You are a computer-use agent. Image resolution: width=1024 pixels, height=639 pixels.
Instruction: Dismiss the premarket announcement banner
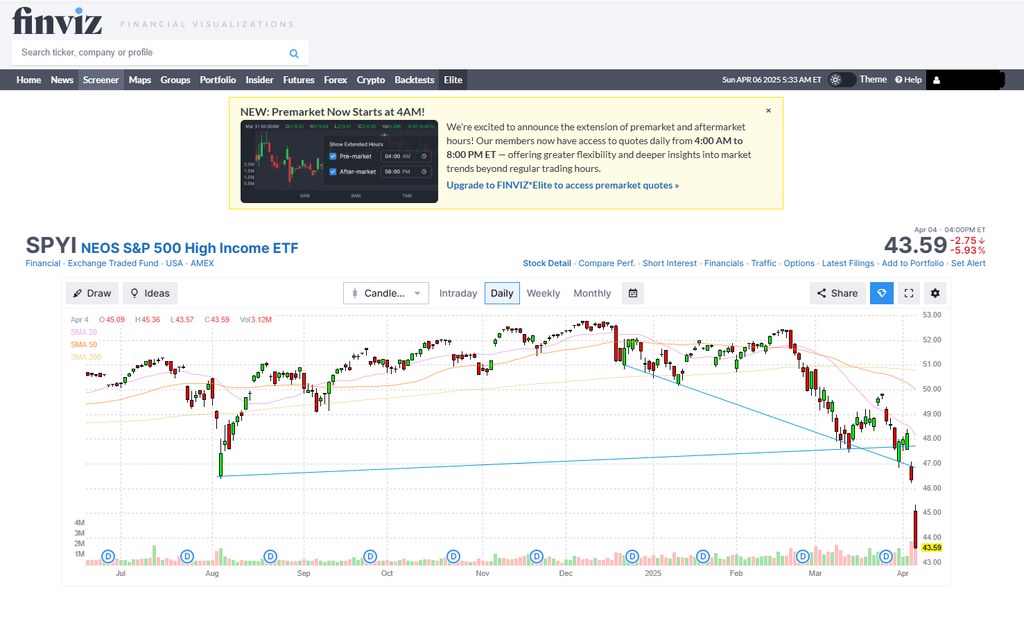(768, 111)
